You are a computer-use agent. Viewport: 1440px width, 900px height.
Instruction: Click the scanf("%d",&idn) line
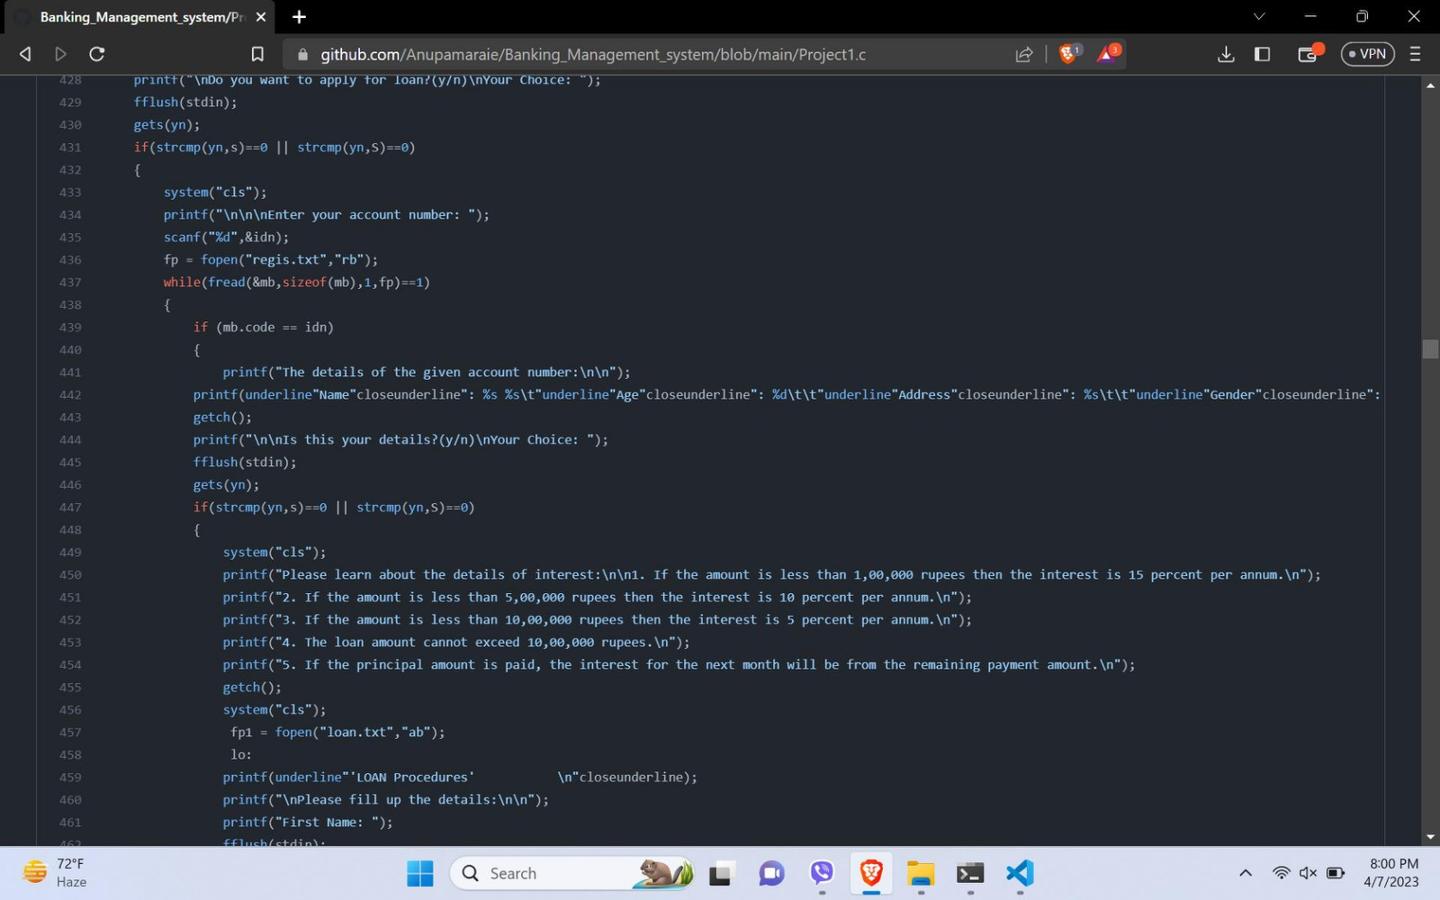click(x=226, y=237)
